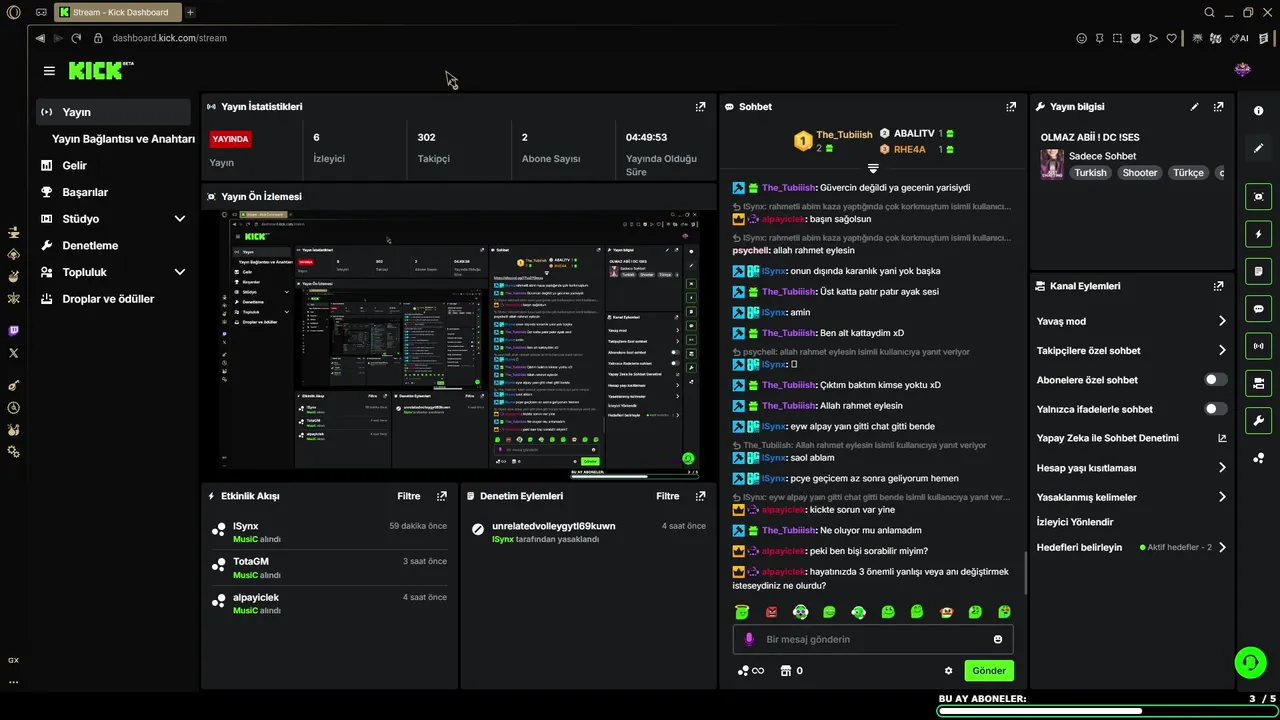Pop out the Denetim Eylemleri panel
Image resolution: width=1280 pixels, height=720 pixels.
tap(700, 496)
